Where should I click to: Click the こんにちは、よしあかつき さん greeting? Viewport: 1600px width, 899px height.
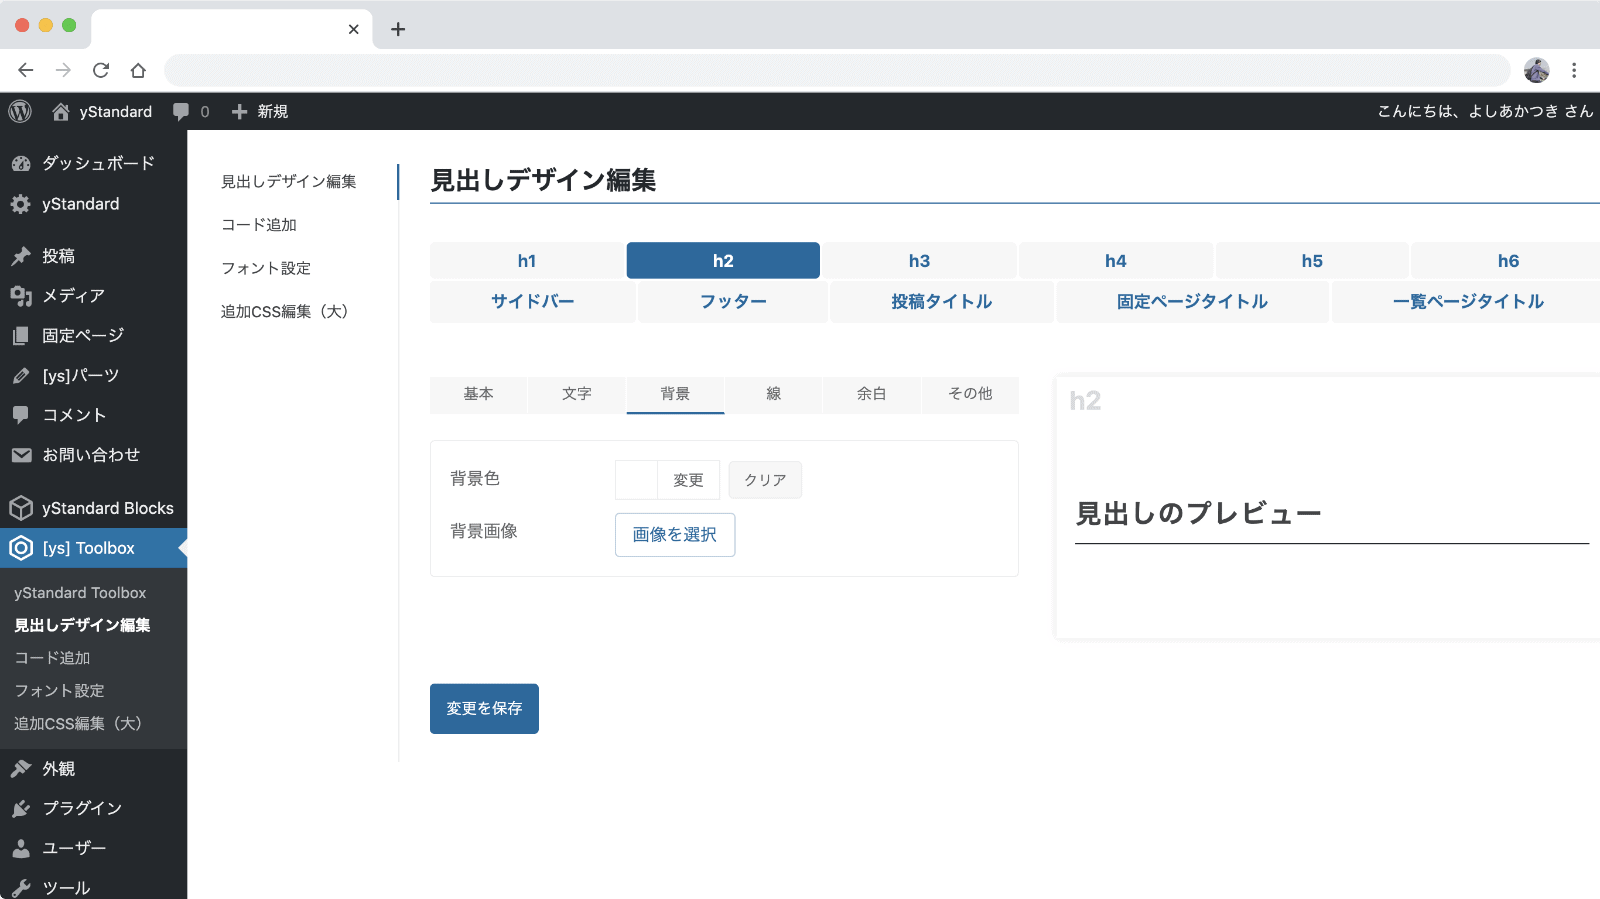tap(1485, 111)
